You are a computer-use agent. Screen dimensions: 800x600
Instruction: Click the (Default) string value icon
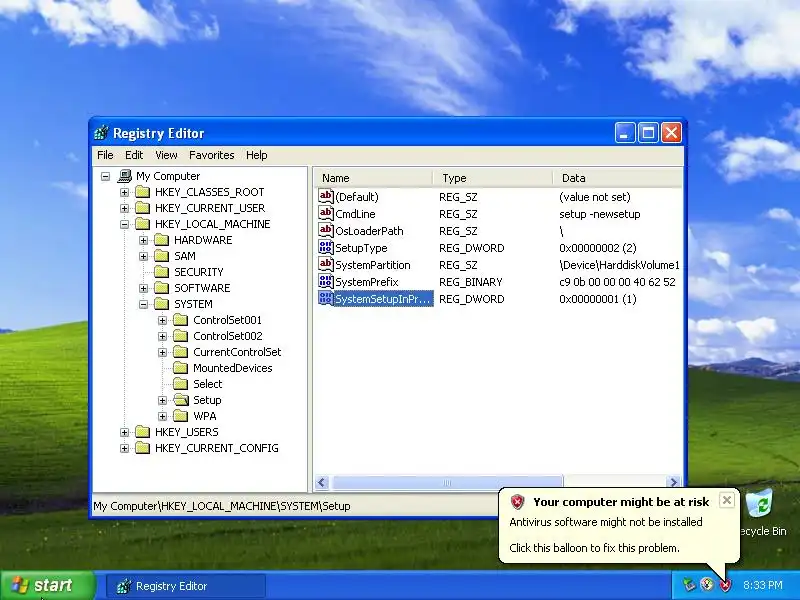[x=326, y=196]
